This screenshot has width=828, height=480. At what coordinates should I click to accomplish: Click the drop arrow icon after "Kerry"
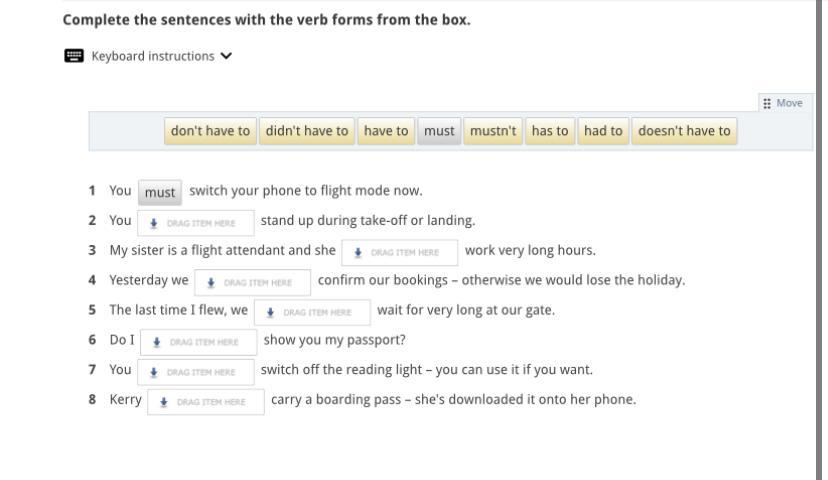tap(164, 402)
